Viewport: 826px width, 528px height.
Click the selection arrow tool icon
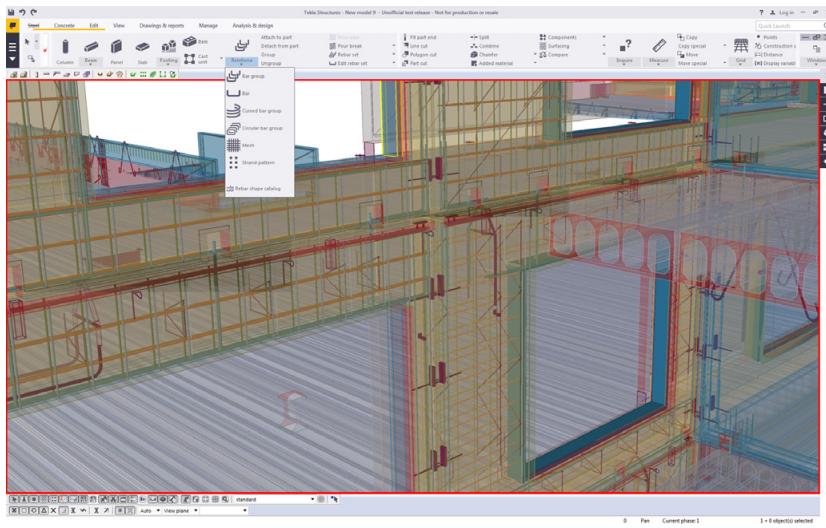[27, 41]
